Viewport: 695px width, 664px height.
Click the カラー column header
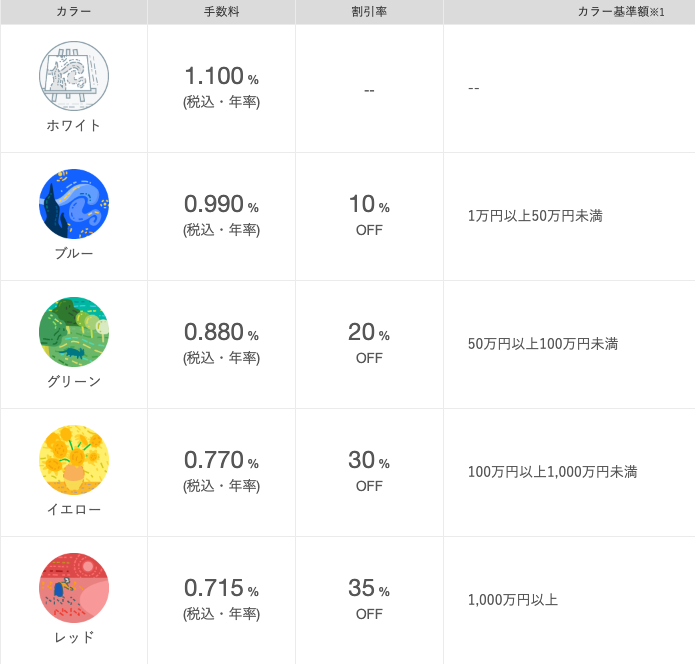pyautogui.click(x=74, y=12)
